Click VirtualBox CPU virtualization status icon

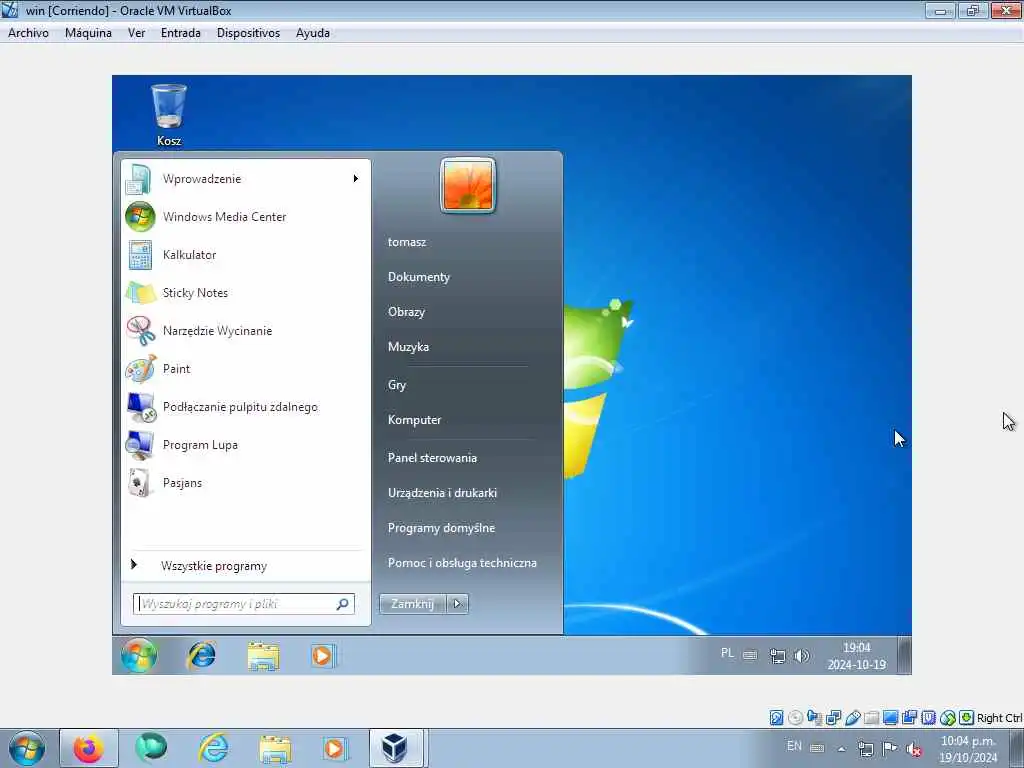click(x=928, y=718)
